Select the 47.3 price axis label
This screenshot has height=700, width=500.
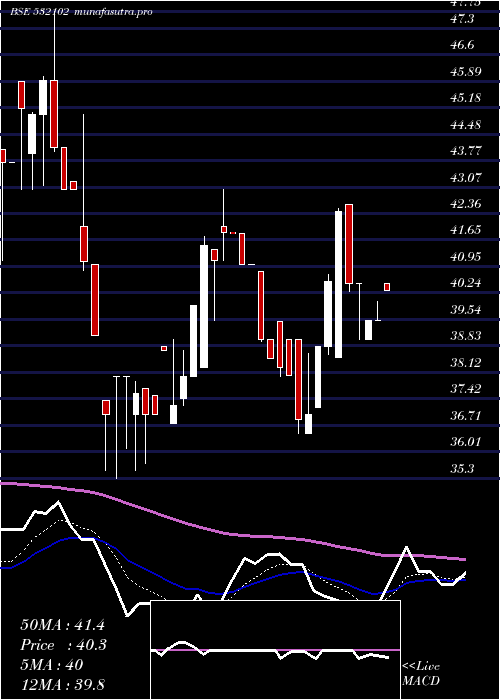[x=462, y=19]
